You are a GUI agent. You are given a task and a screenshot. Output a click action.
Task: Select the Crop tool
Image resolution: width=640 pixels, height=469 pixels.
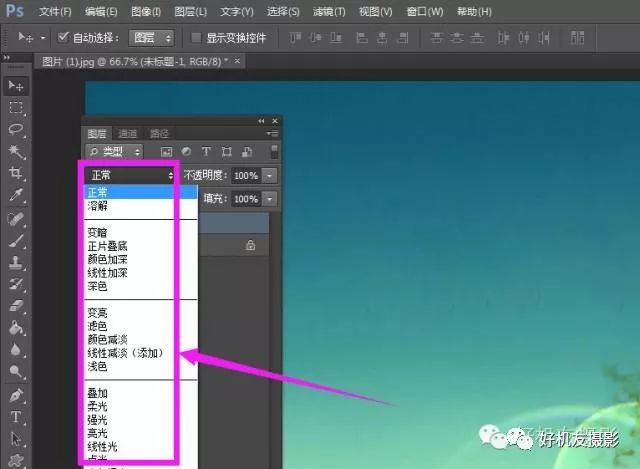pyautogui.click(x=16, y=173)
